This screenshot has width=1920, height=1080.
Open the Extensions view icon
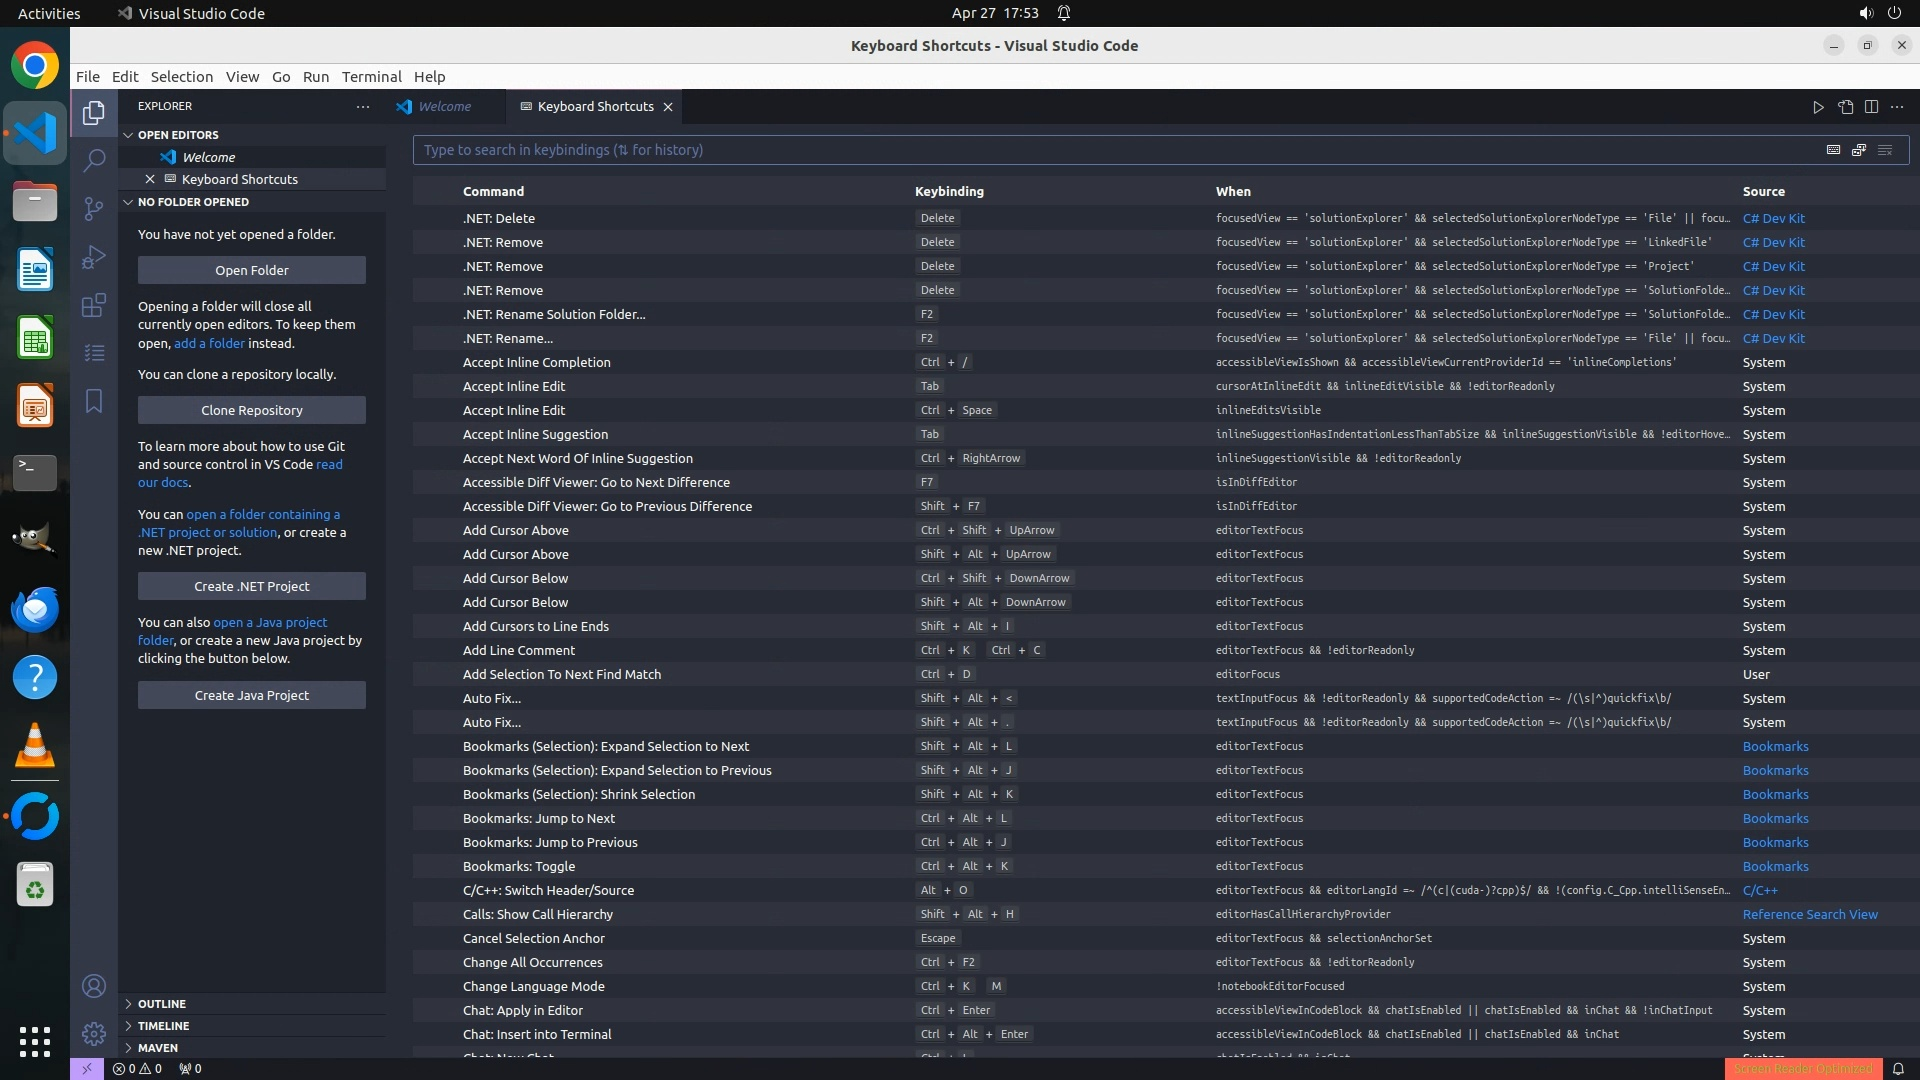pyautogui.click(x=94, y=305)
